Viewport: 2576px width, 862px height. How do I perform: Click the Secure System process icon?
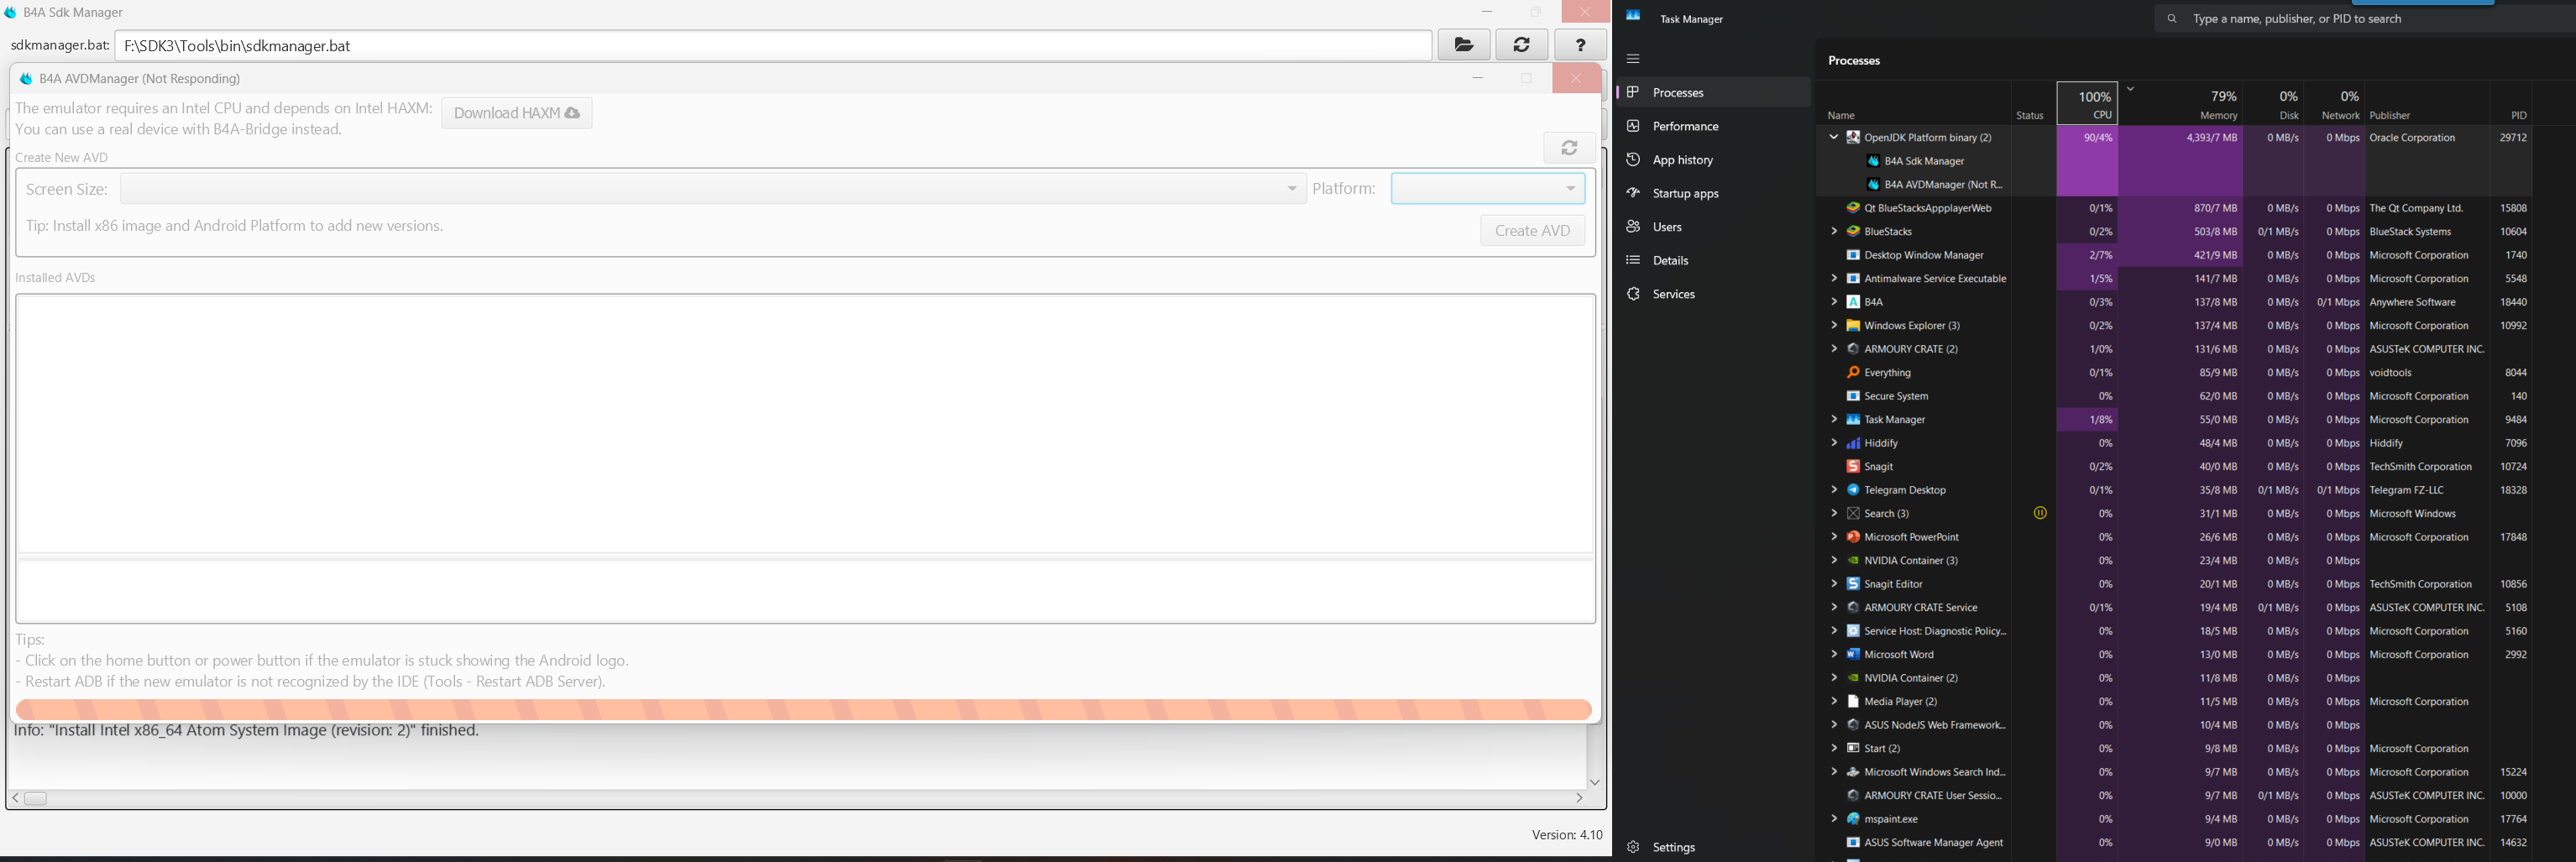point(1853,396)
